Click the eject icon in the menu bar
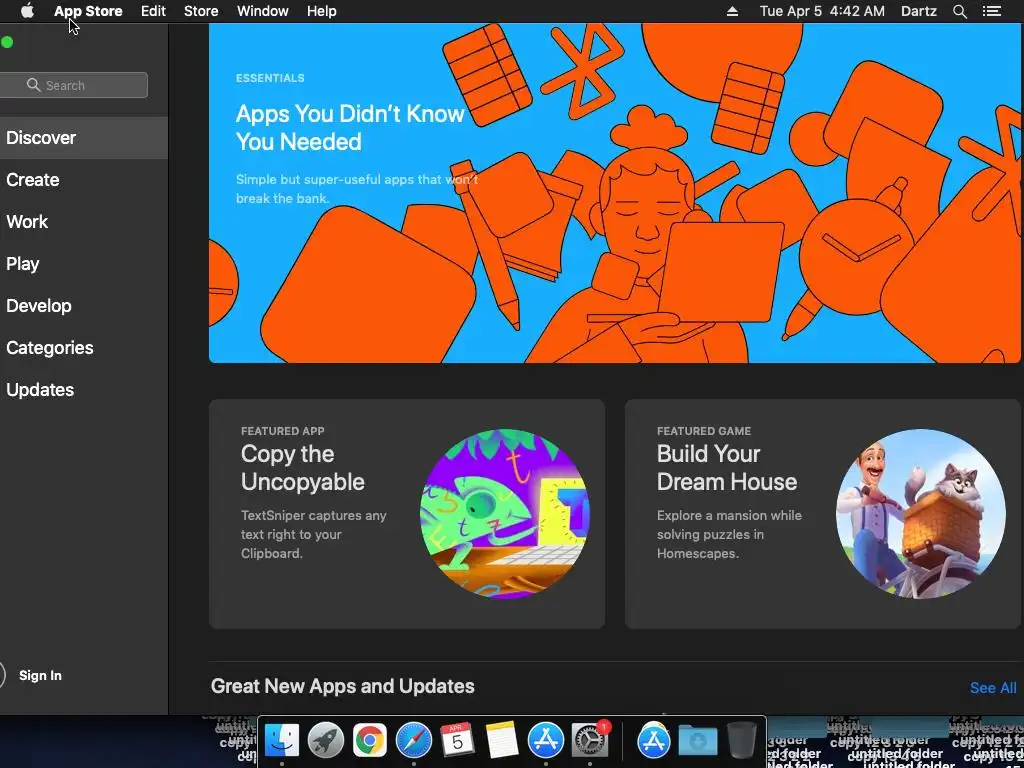This screenshot has width=1024, height=768. (732, 11)
